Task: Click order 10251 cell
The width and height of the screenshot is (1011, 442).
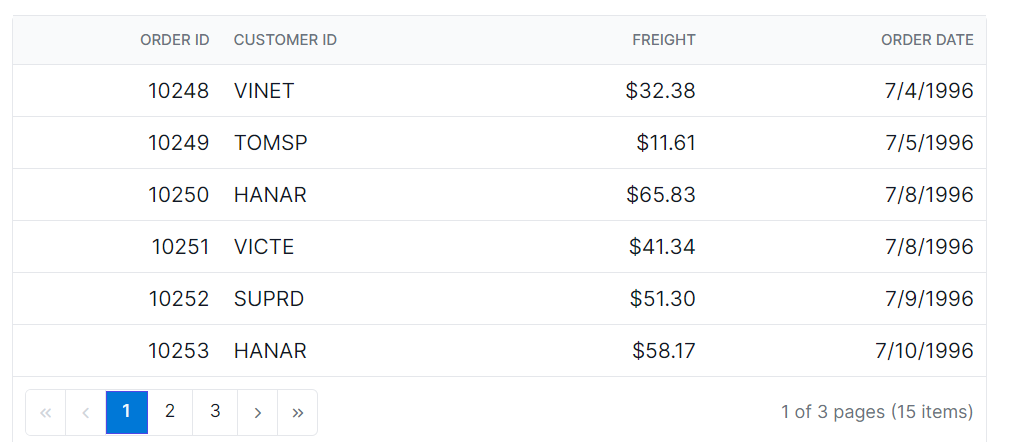Action: pos(180,247)
